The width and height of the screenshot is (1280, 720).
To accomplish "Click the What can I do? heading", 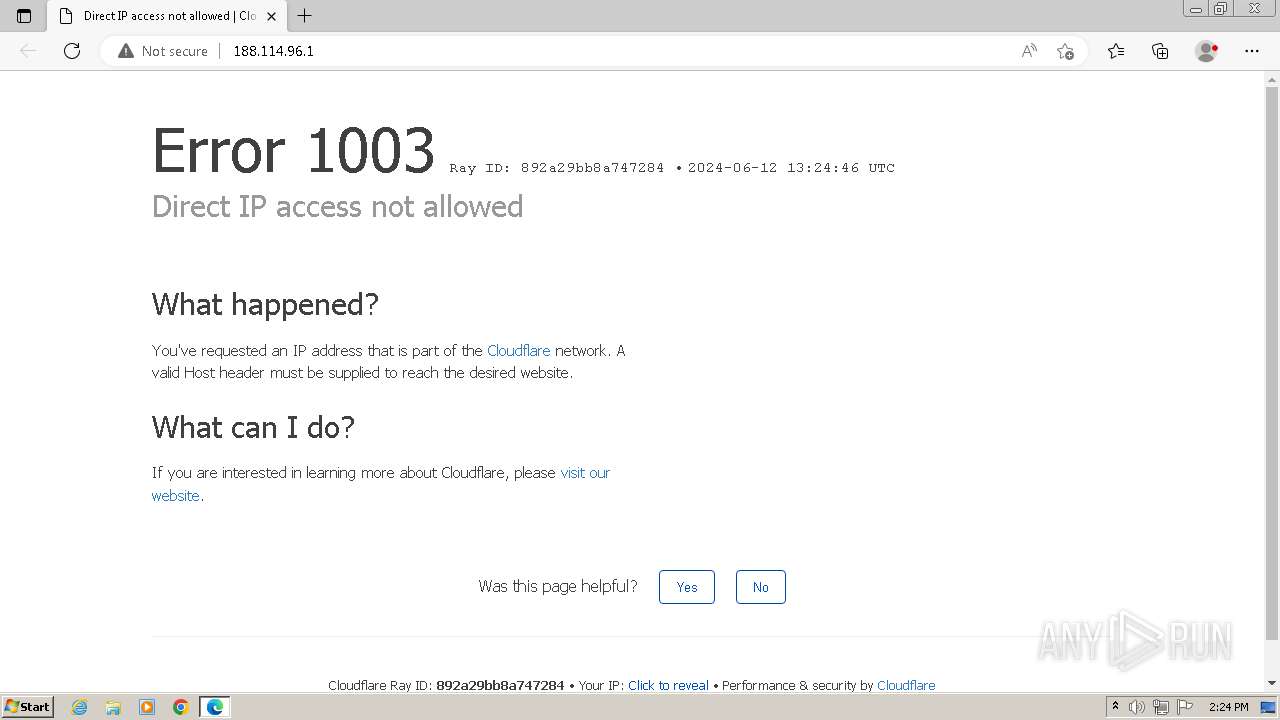I will pyautogui.click(x=253, y=428).
